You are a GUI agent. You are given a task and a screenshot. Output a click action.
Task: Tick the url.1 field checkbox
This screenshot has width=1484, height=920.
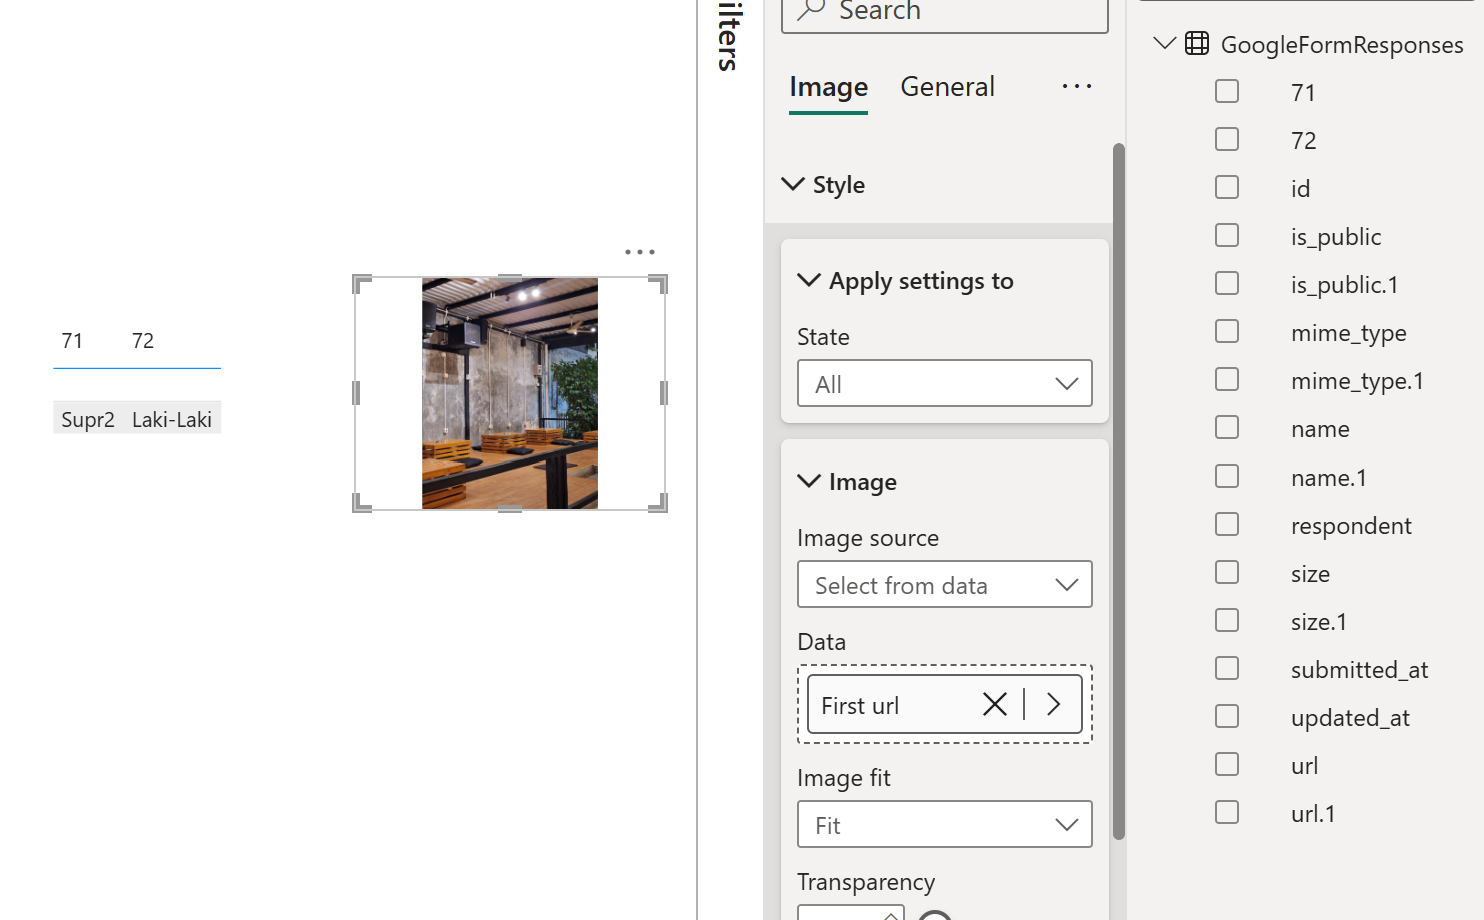(1227, 812)
